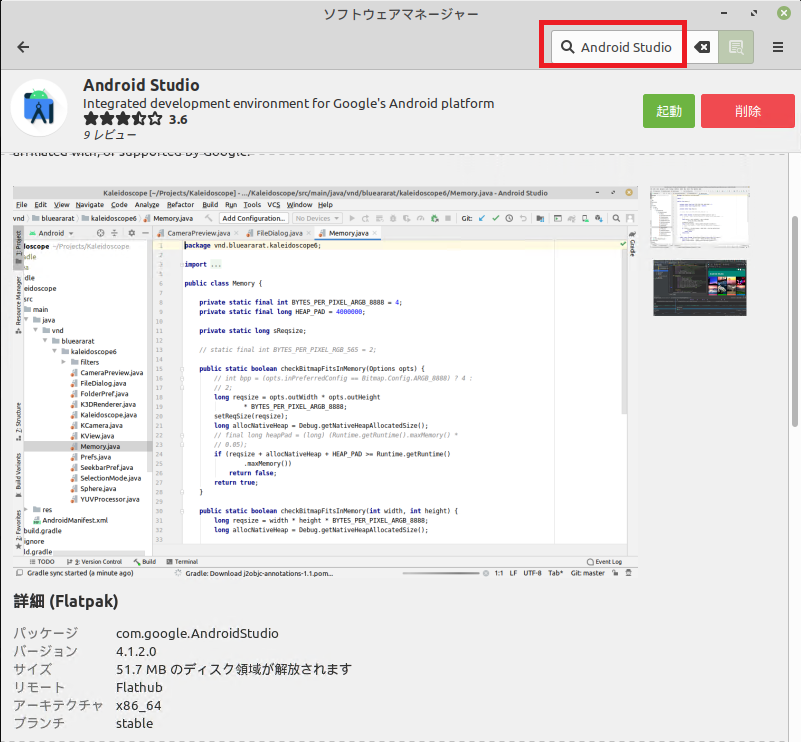Click the バージョン label

point(45,652)
